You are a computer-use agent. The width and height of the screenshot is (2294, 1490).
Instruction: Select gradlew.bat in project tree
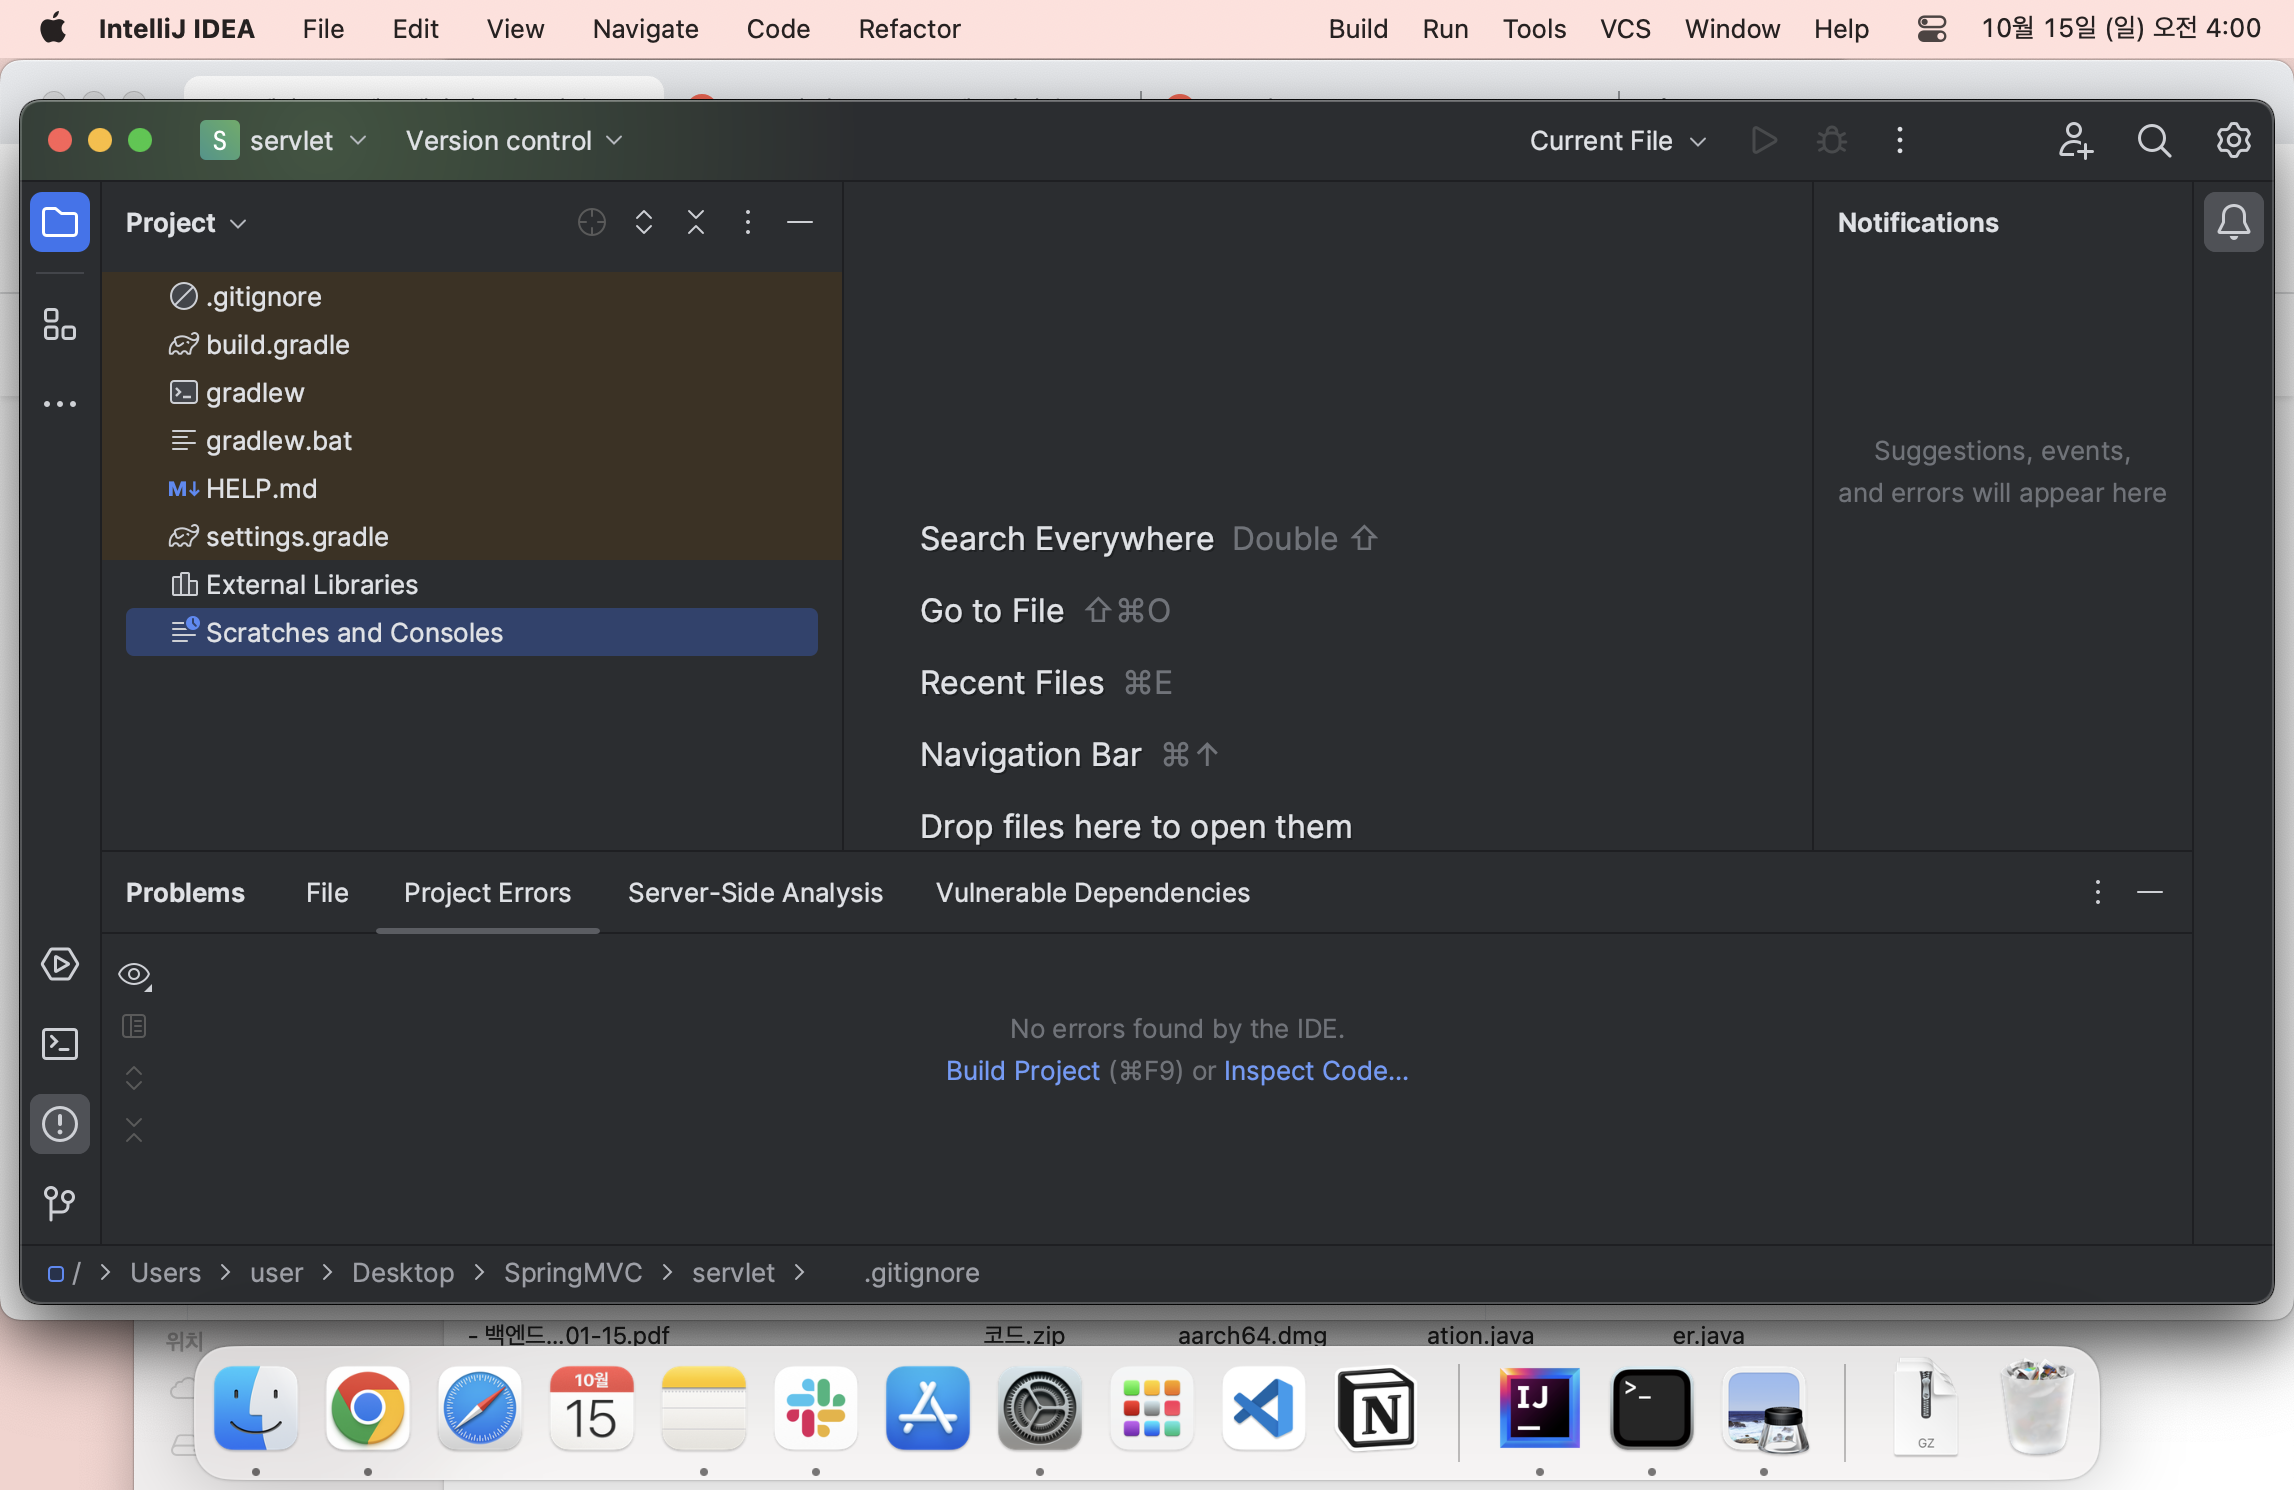472,440
